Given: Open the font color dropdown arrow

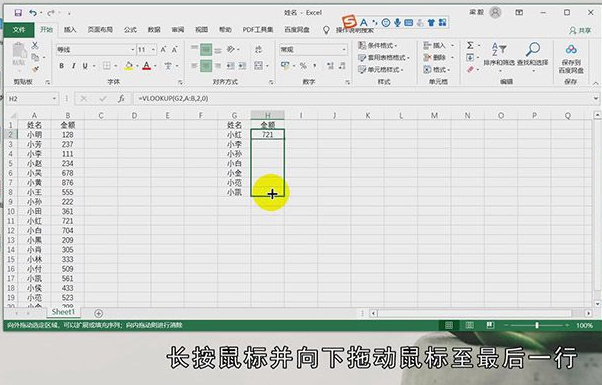Looking at the screenshot, I should 155,66.
